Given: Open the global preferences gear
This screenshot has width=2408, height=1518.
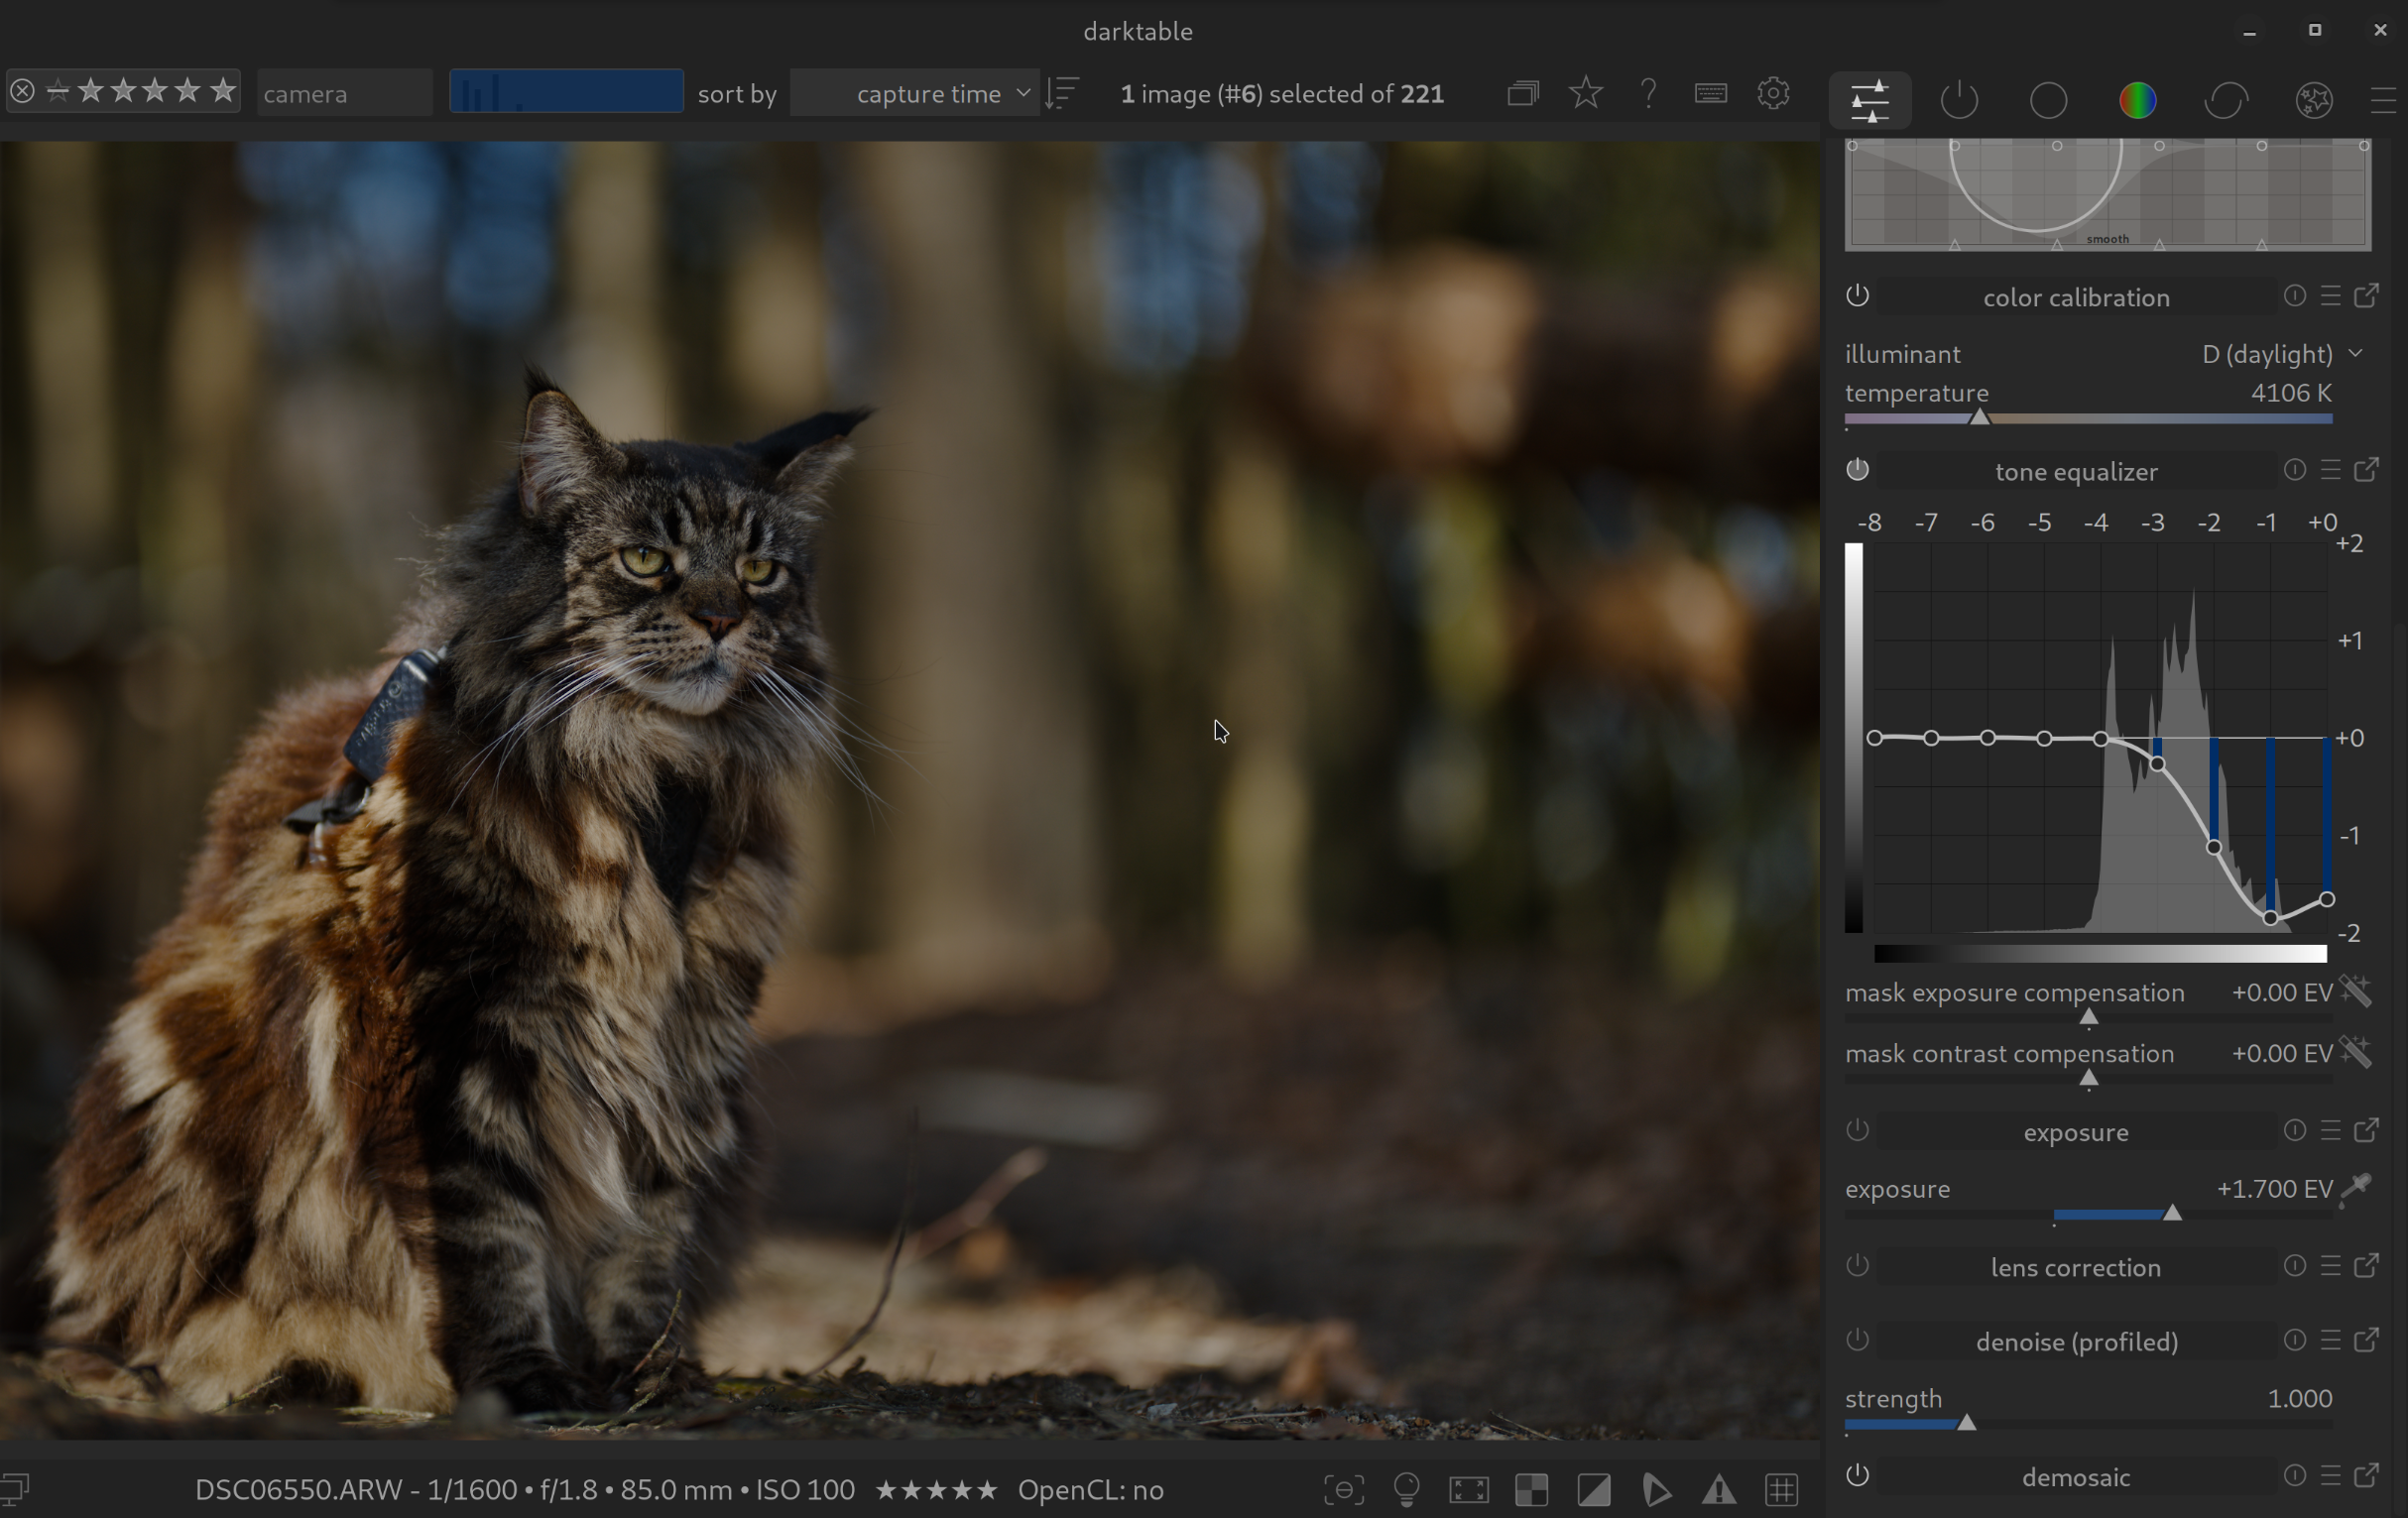Looking at the screenshot, I should pos(1773,93).
